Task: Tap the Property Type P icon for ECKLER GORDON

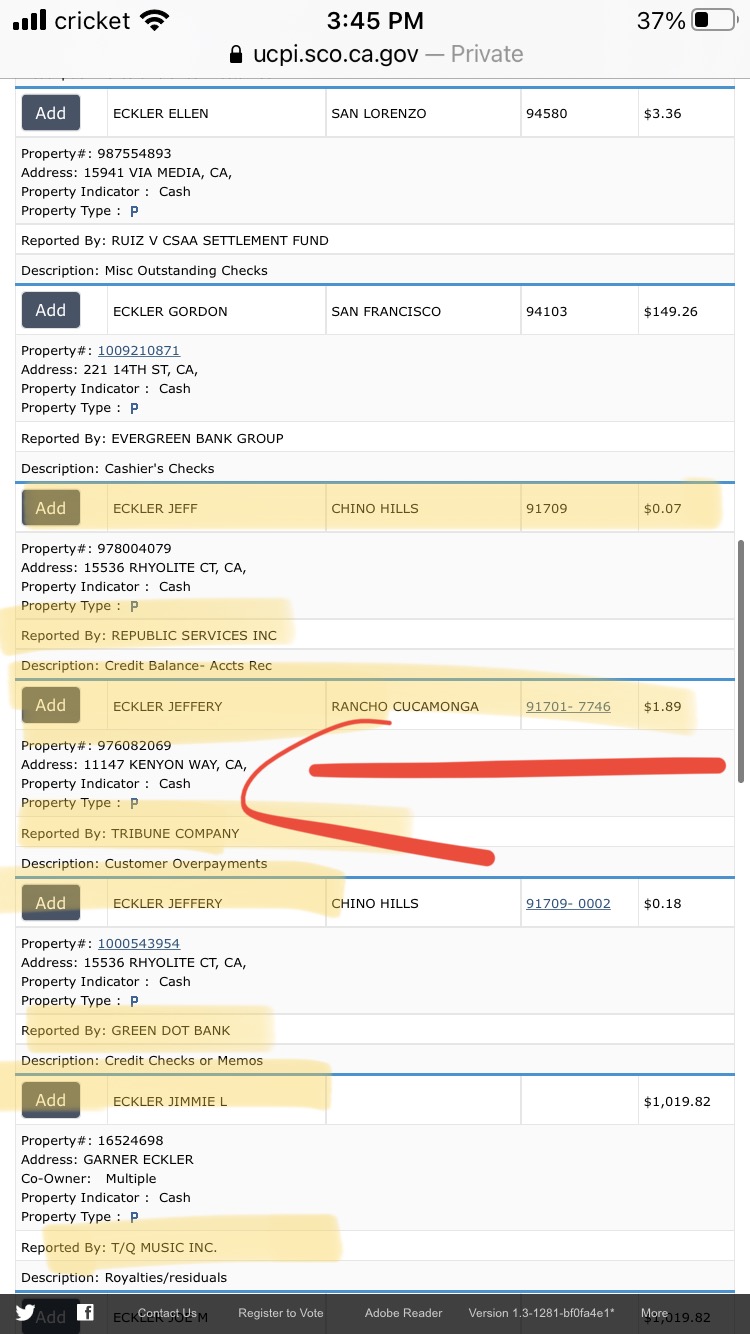Action: [134, 408]
